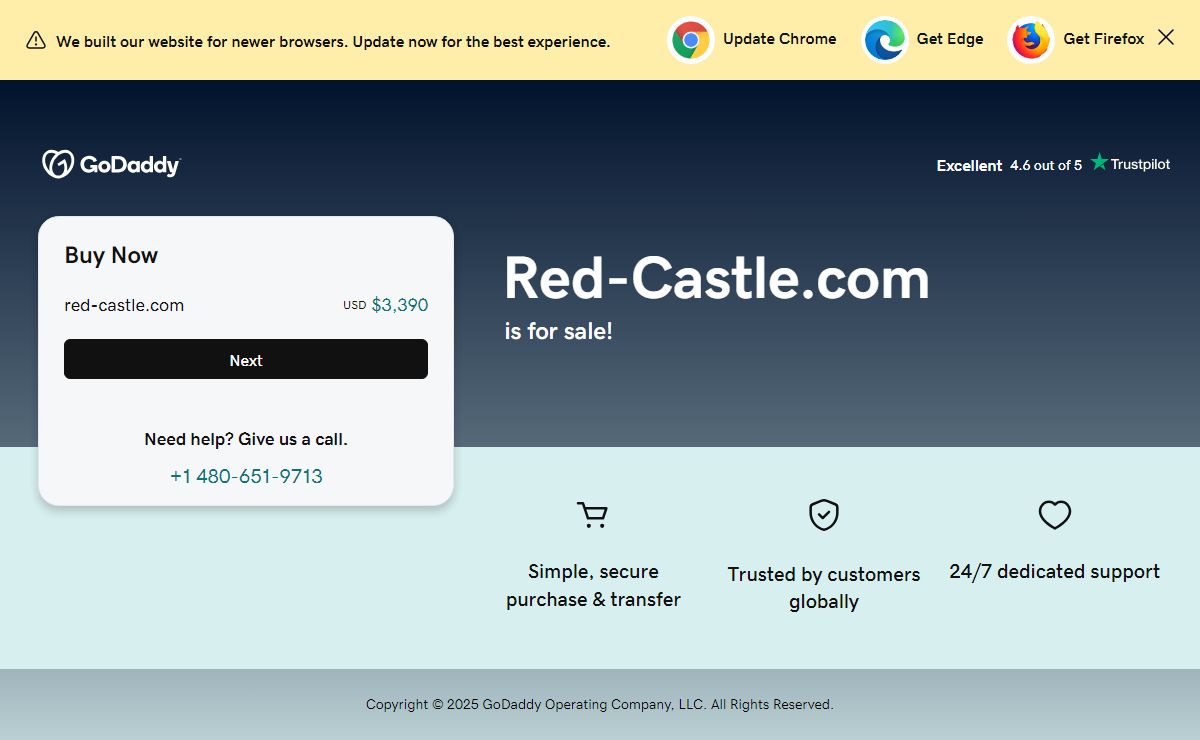Call the +1 480-651-9713 phone link
1200x740 pixels.
246,476
